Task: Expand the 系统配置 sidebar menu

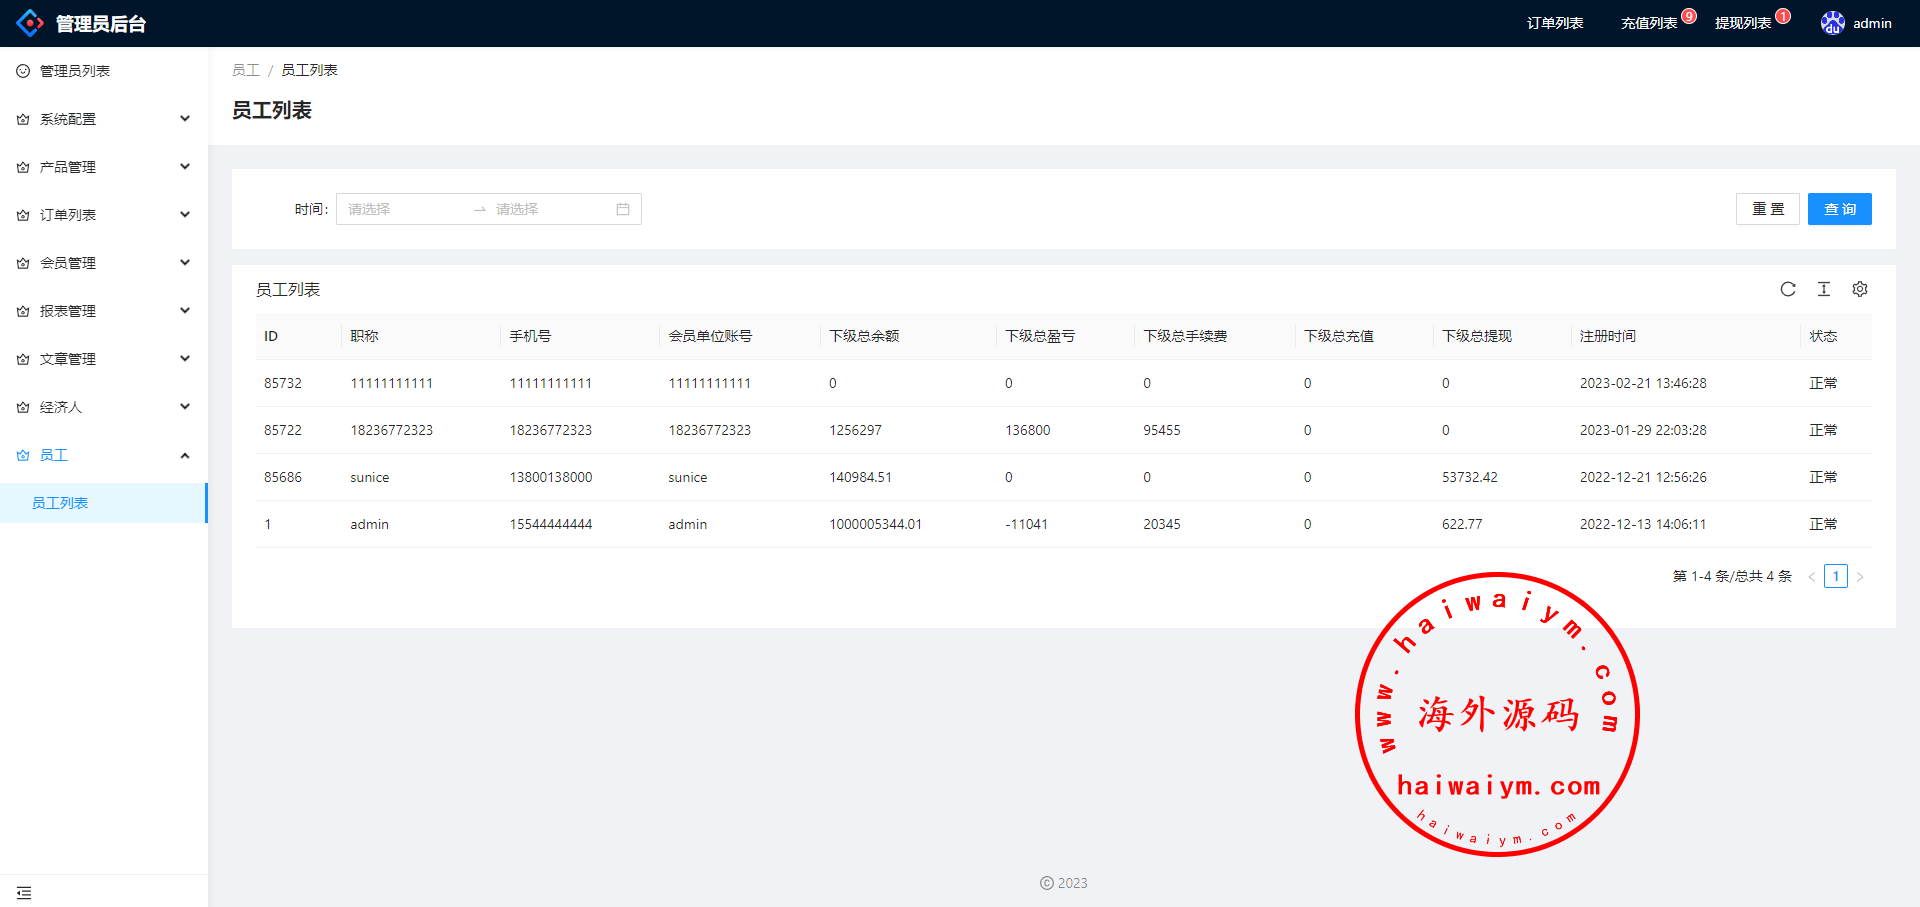Action: tap(103, 119)
